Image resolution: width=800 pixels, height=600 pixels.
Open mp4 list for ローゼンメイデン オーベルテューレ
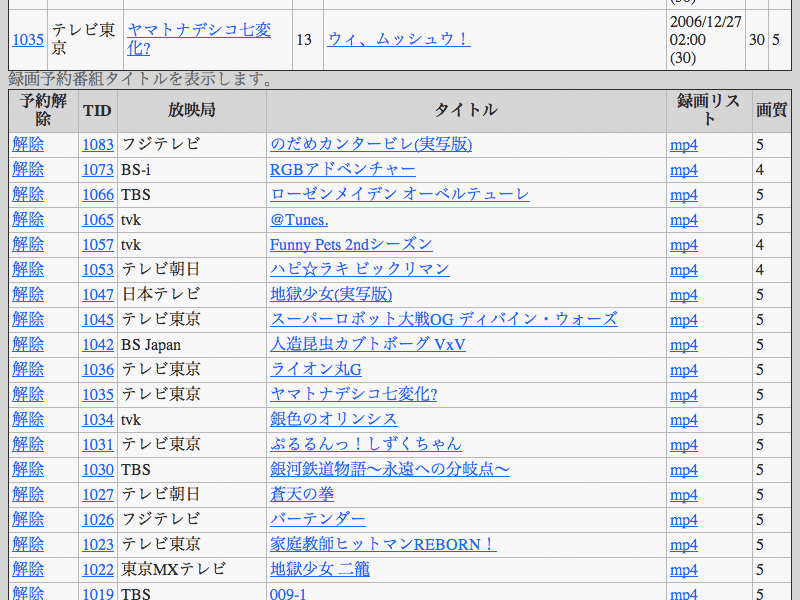click(x=683, y=195)
